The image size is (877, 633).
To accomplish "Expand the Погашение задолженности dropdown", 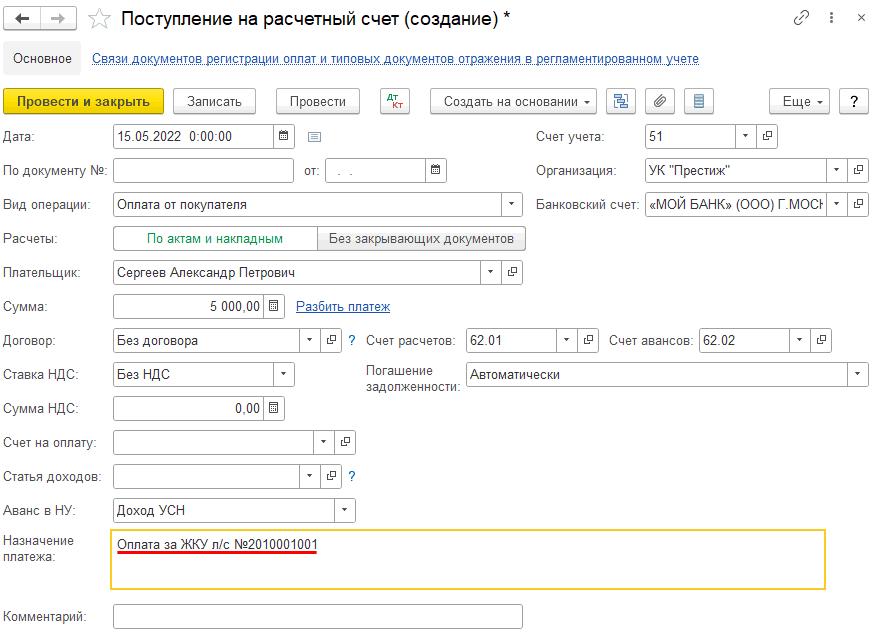I will point(857,374).
